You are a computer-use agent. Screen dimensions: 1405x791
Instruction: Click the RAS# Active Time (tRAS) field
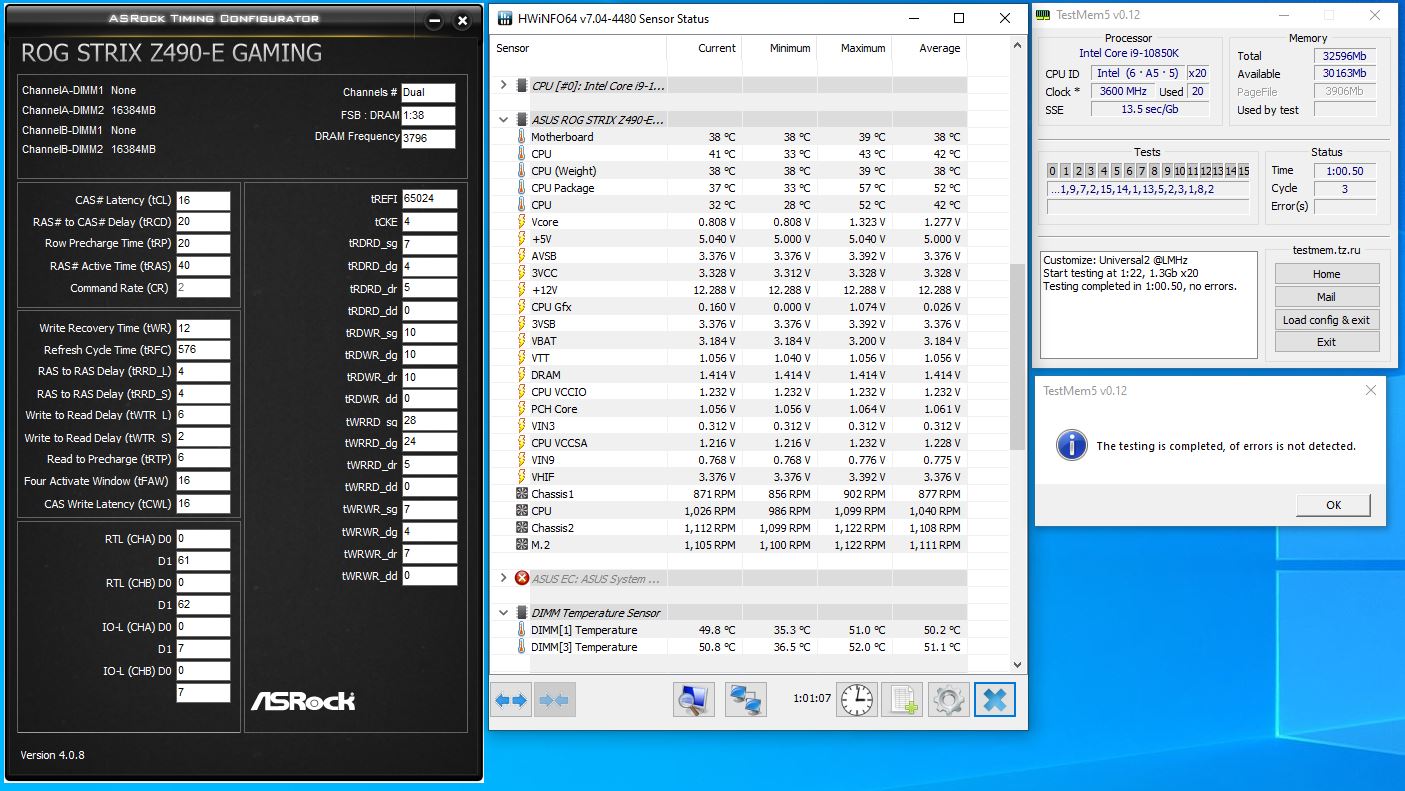203,266
